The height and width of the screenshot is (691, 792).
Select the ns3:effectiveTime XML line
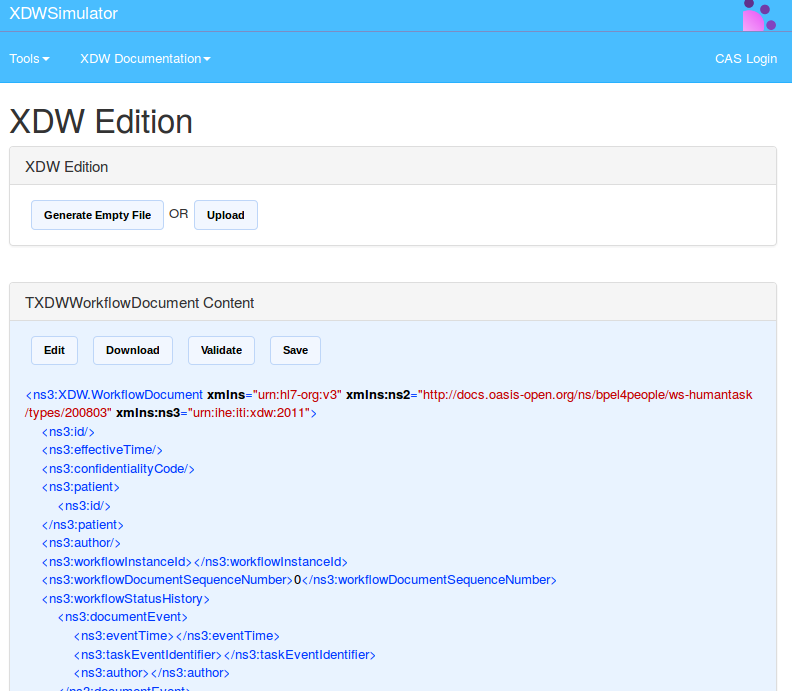pyautogui.click(x=102, y=450)
